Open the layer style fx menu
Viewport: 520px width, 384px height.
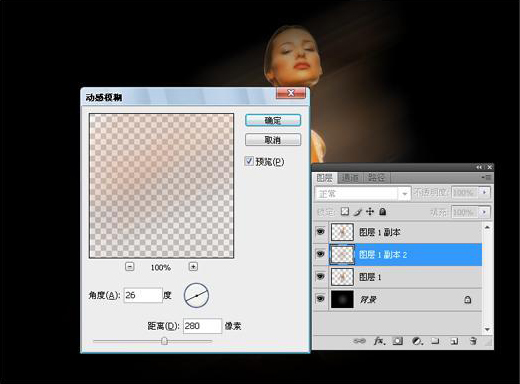click(x=379, y=341)
